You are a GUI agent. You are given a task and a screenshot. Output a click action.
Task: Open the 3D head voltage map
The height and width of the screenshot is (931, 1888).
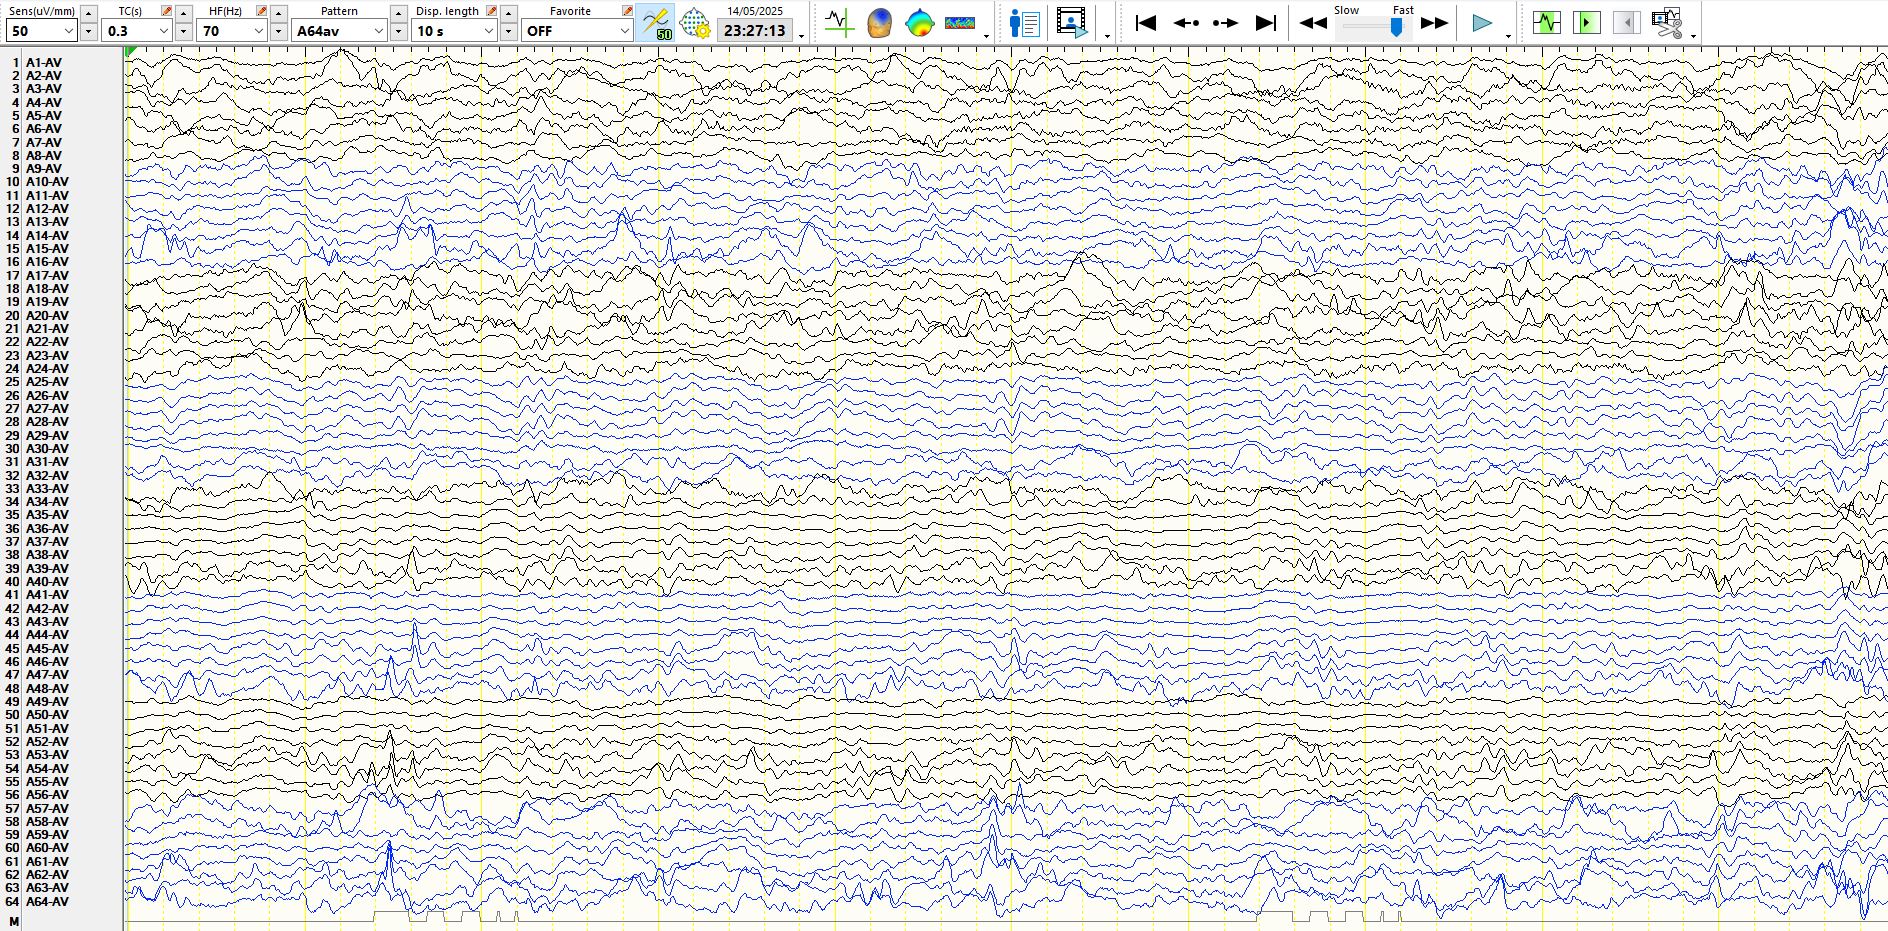point(879,22)
